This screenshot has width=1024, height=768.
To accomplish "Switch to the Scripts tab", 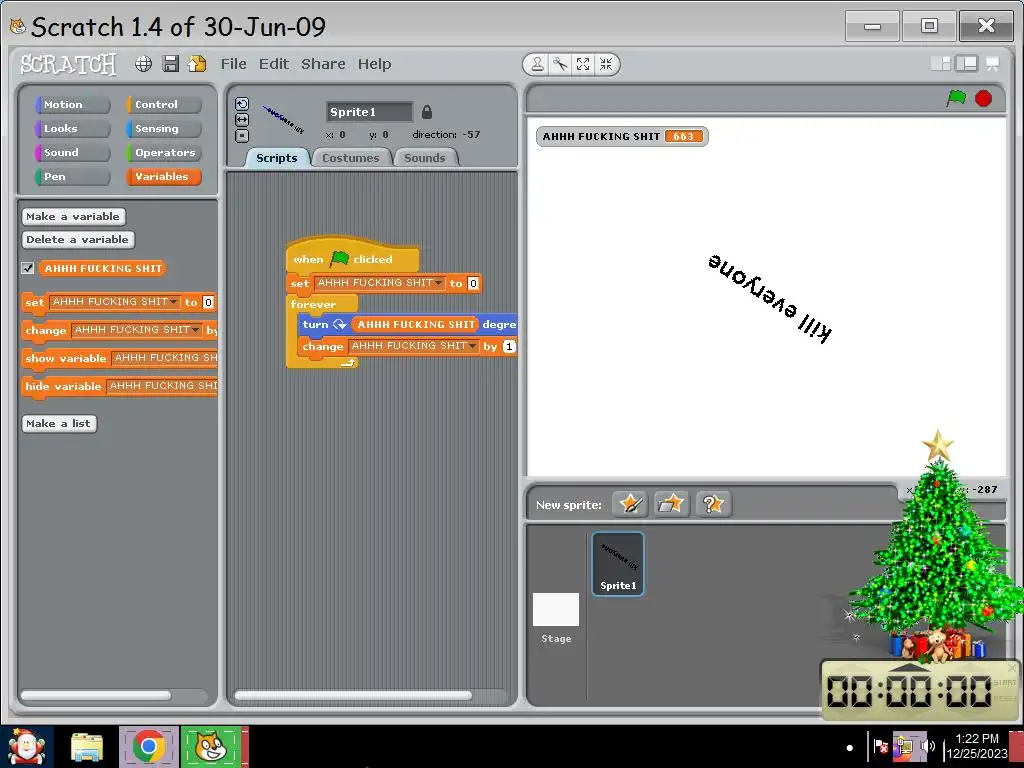I will click(x=277, y=158).
